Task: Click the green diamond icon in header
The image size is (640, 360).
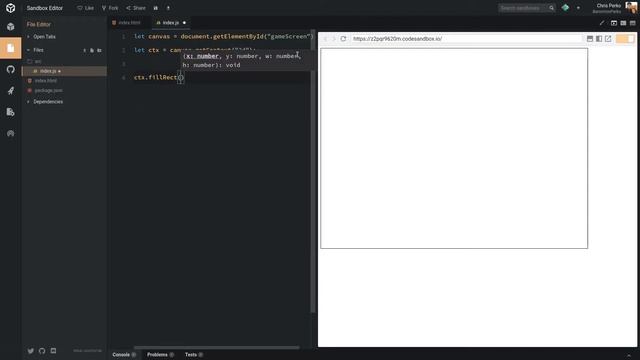Action: pyautogui.click(x=565, y=8)
